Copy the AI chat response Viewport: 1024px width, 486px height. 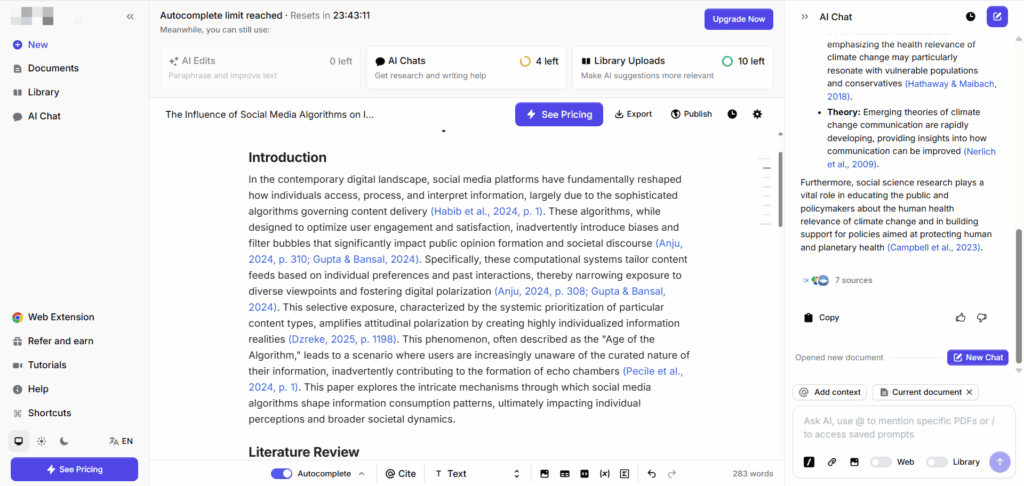click(x=822, y=317)
